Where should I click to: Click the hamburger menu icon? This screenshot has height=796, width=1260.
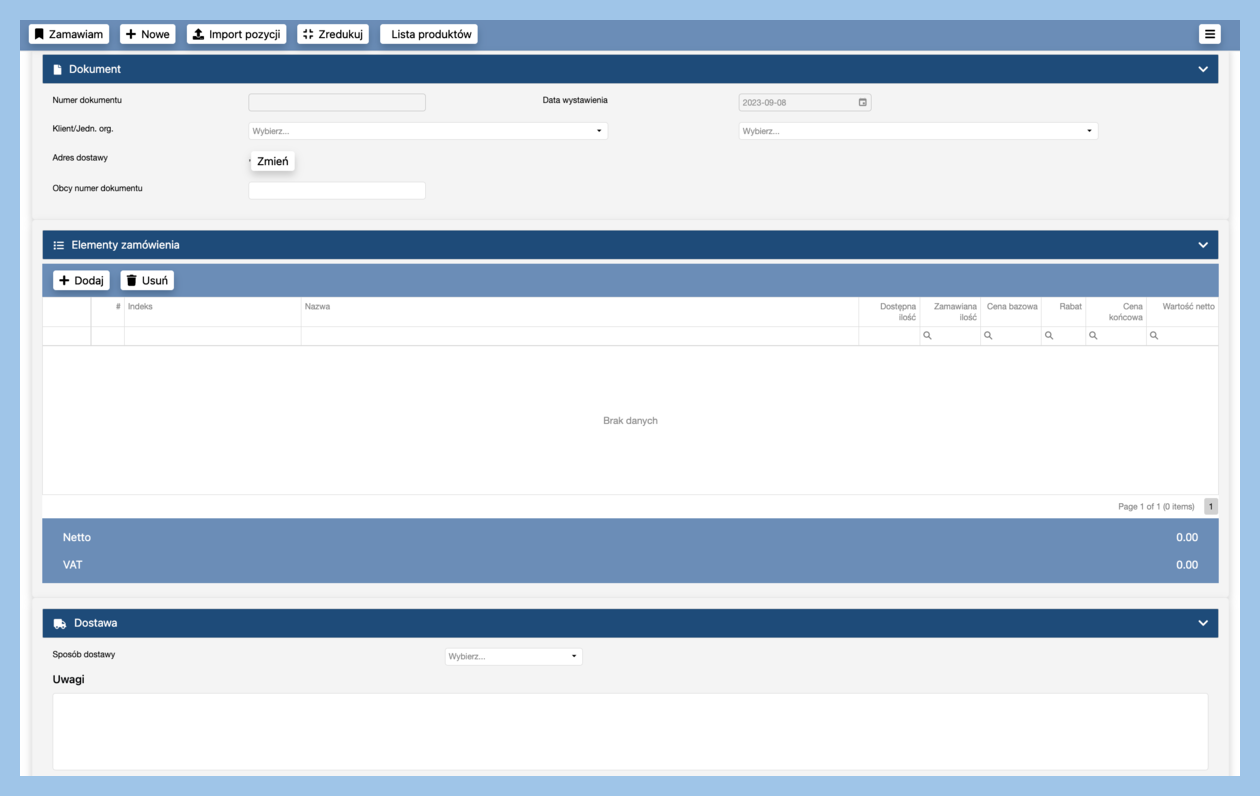[x=1209, y=34]
